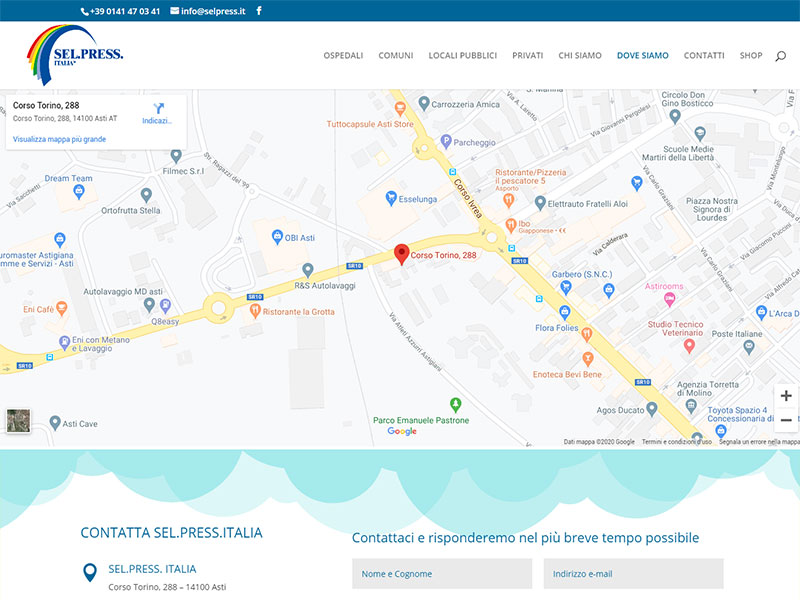This screenshot has width=800, height=600.
Task: Click the Asti Cave marker
Action: pos(55,422)
